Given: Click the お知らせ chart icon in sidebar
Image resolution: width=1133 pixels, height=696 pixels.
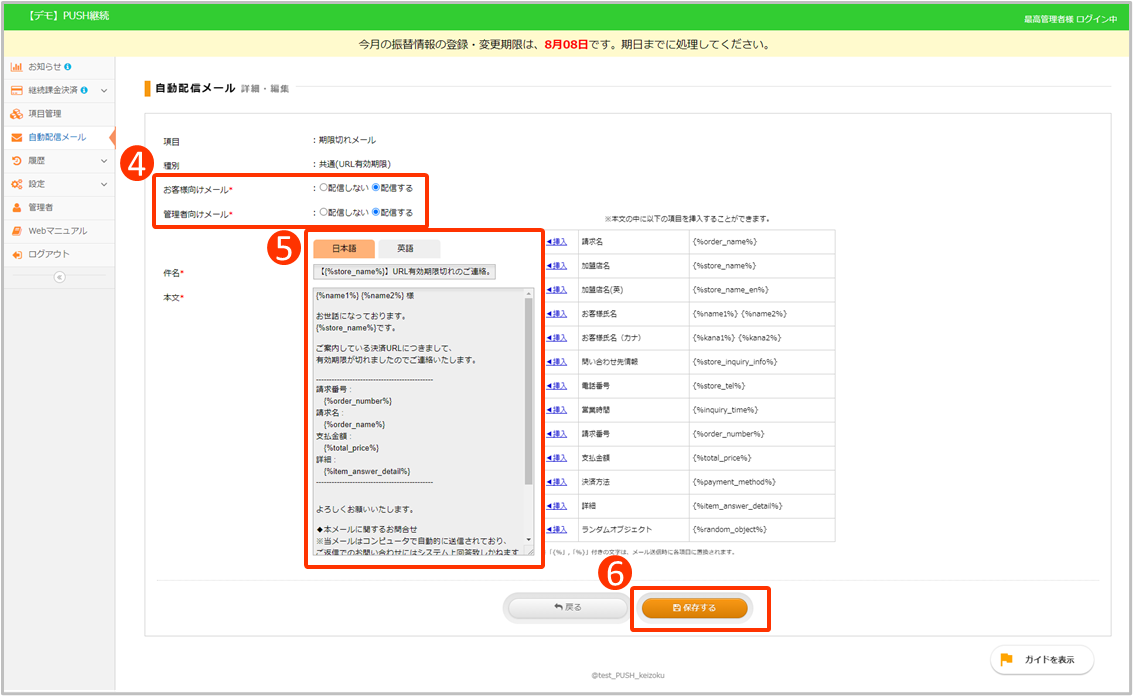Looking at the screenshot, I should (x=16, y=67).
